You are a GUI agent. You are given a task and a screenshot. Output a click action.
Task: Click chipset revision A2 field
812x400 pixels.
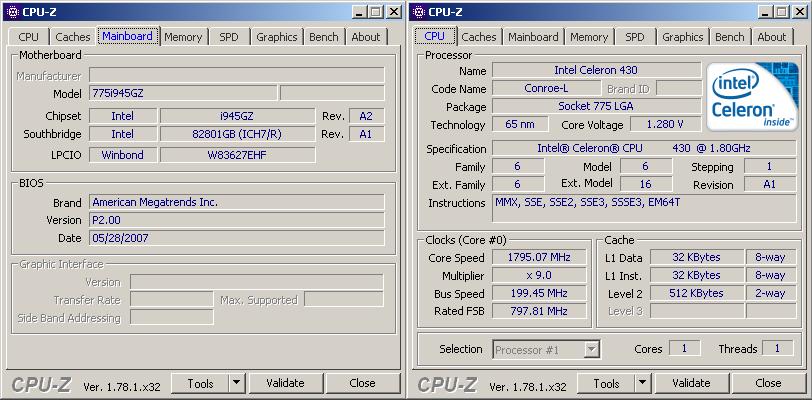367,116
